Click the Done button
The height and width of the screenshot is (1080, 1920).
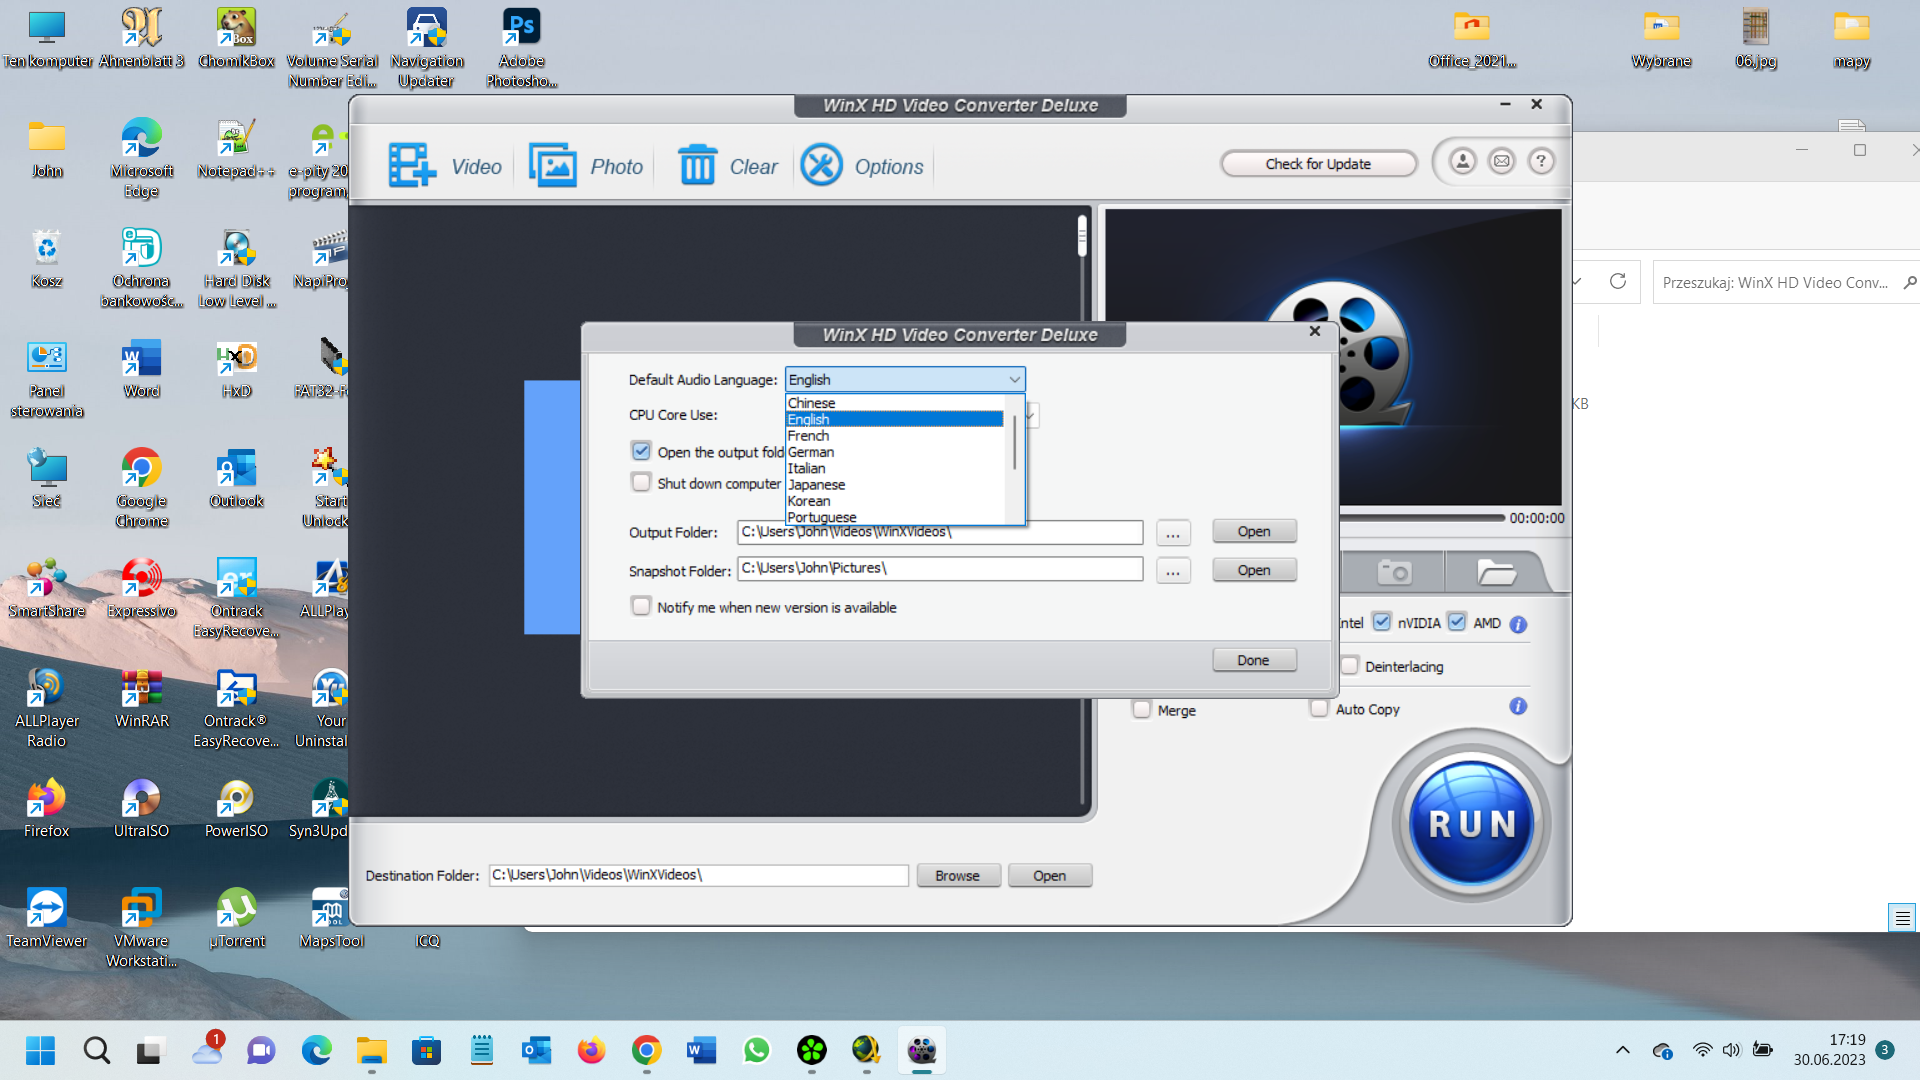1254,660
